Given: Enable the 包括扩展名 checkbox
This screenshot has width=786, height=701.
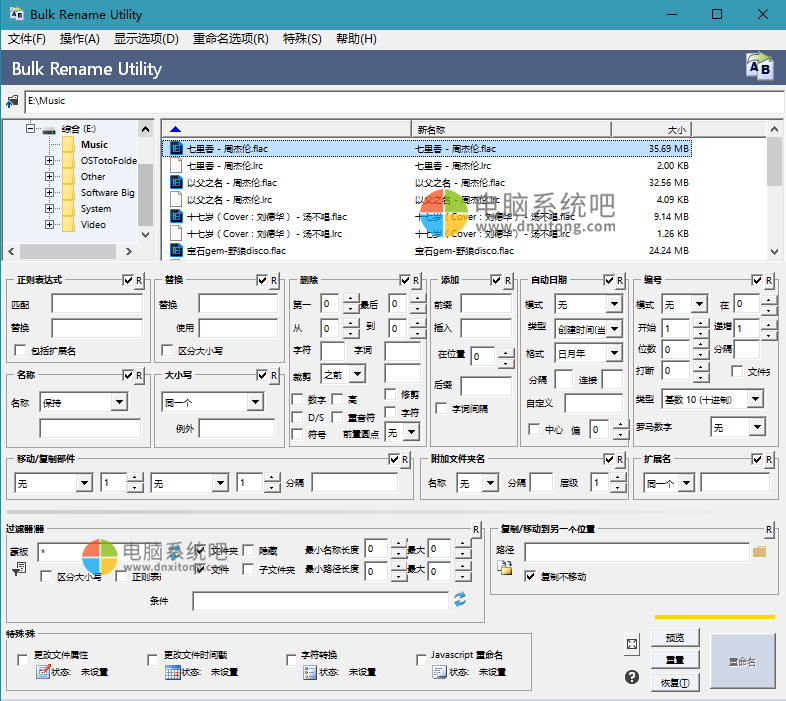Looking at the screenshot, I should (x=21, y=351).
